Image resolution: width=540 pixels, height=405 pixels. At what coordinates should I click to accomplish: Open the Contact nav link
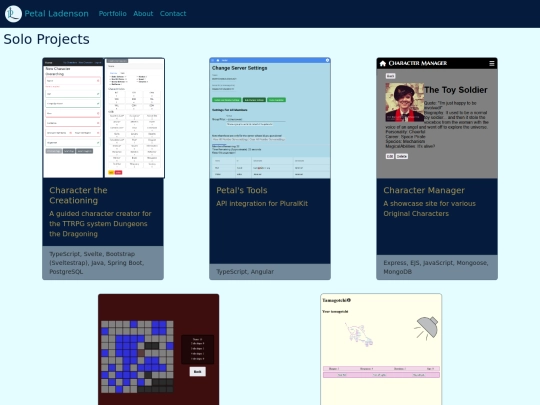tap(173, 14)
